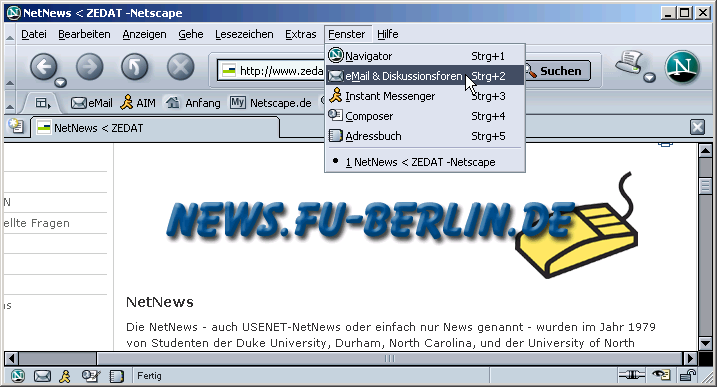This screenshot has height=387, width=717.
Task: Toggle online/offline connection status bar icon
Action: pos(631,375)
